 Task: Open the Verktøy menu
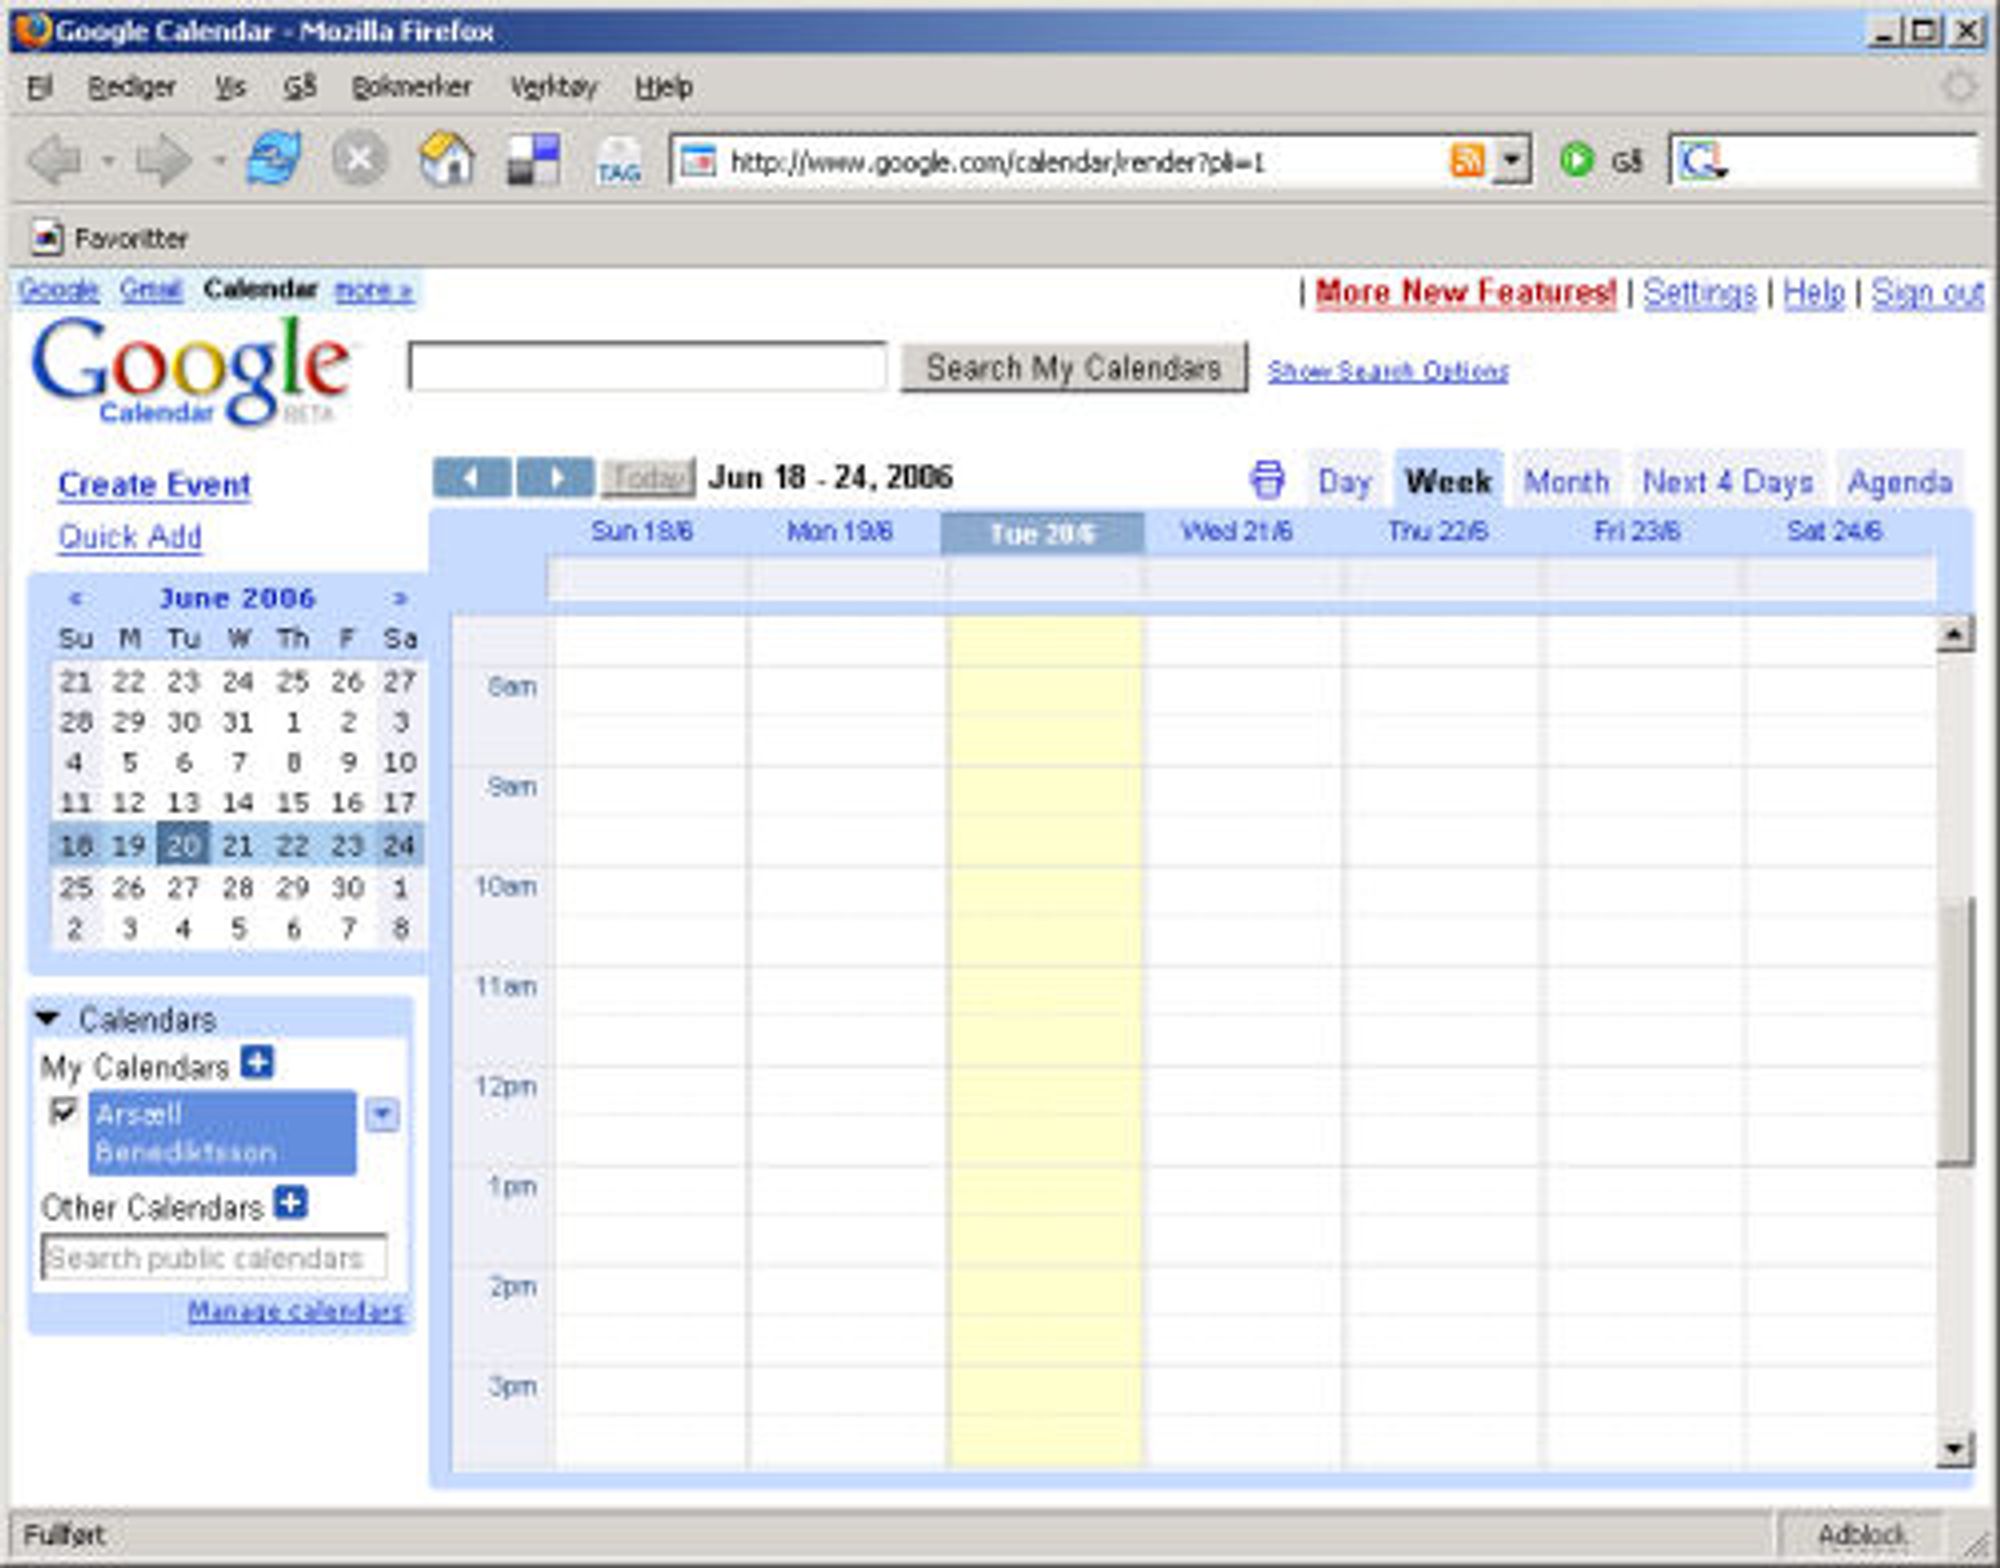[553, 87]
